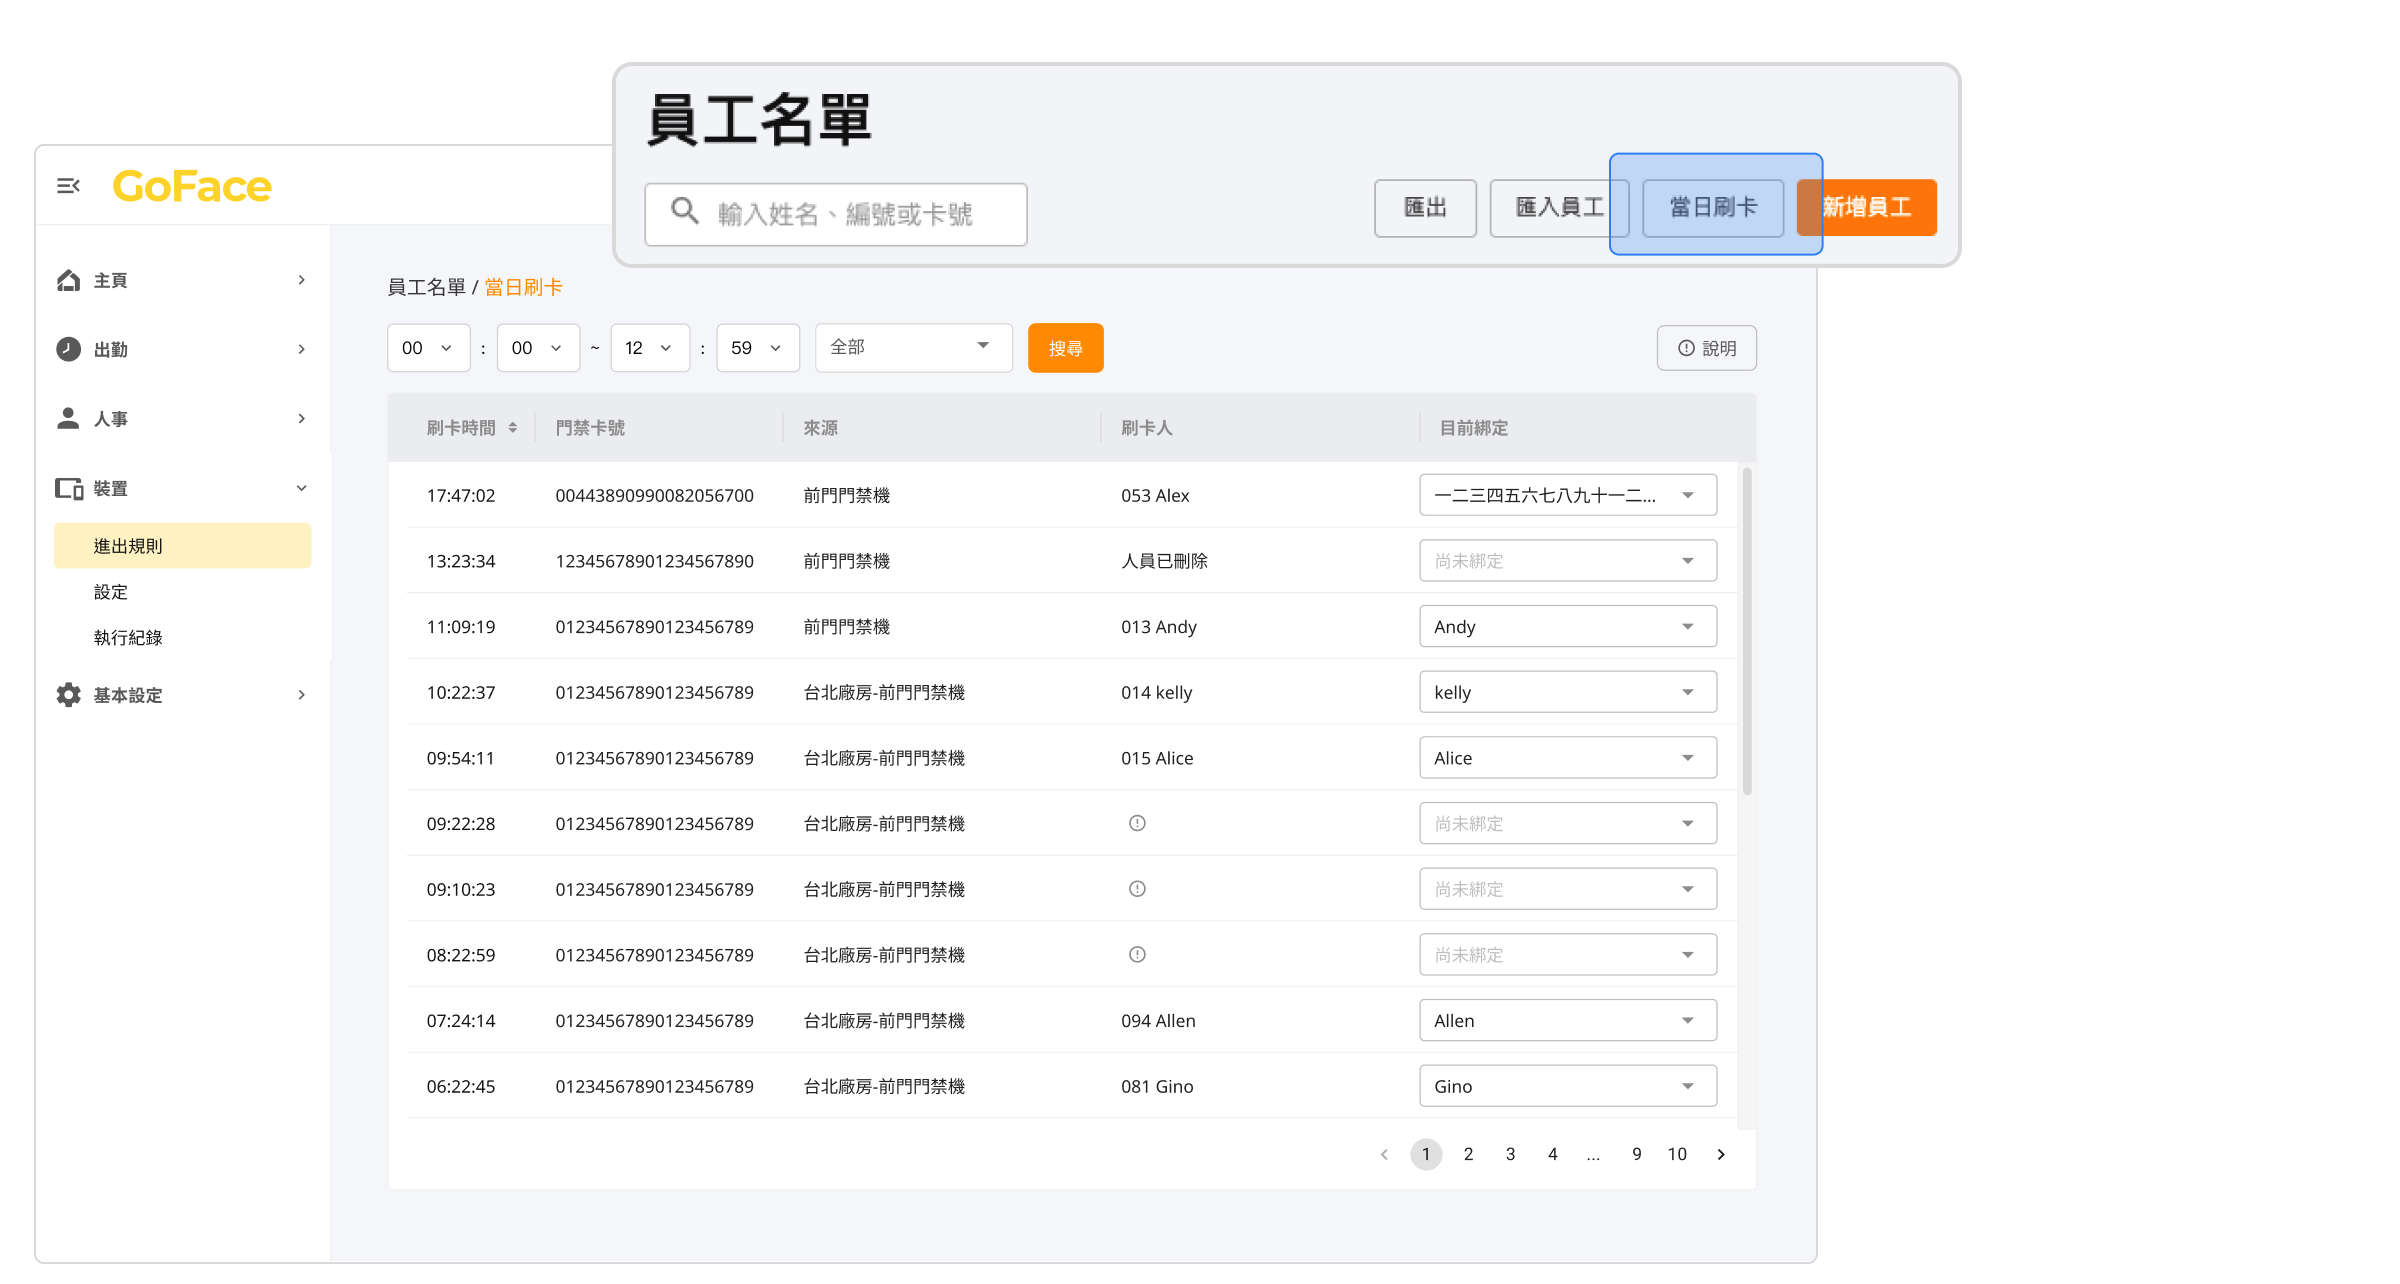Open the 全部 source filter dropdown
Screen dimensions: 2400x1284
[913, 347]
